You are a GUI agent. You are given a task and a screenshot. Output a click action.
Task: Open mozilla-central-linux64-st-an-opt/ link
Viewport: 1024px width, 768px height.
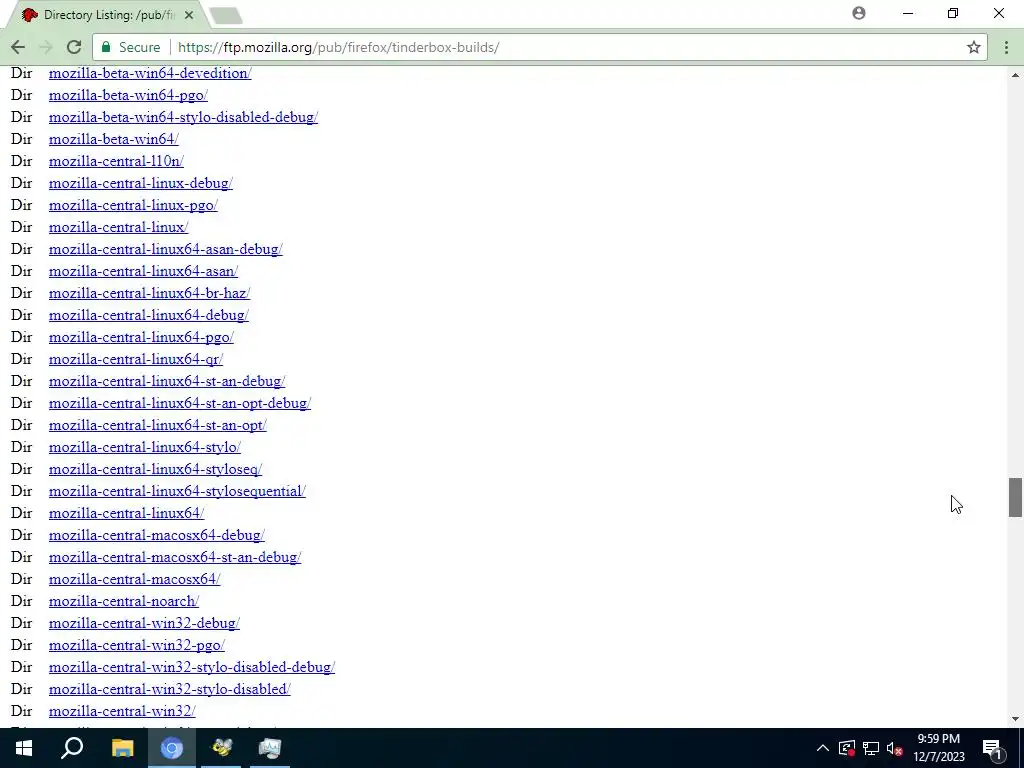click(x=158, y=425)
